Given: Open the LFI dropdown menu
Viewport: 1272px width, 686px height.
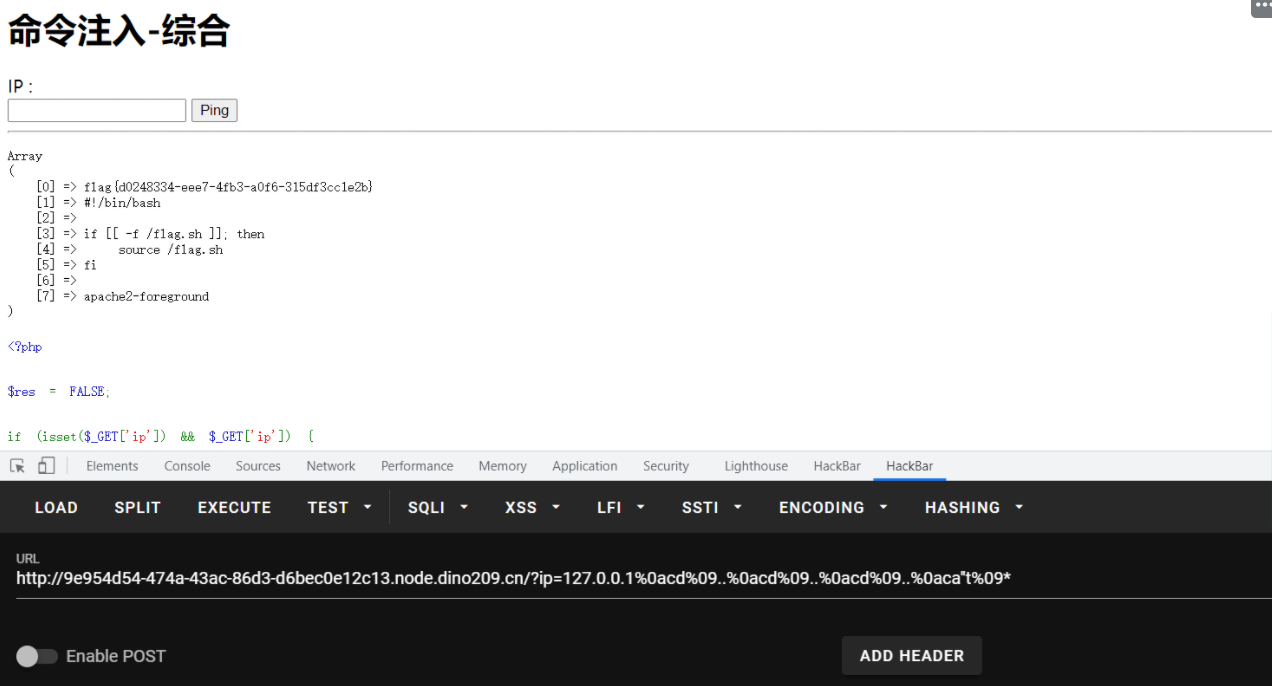Looking at the screenshot, I should point(621,508).
